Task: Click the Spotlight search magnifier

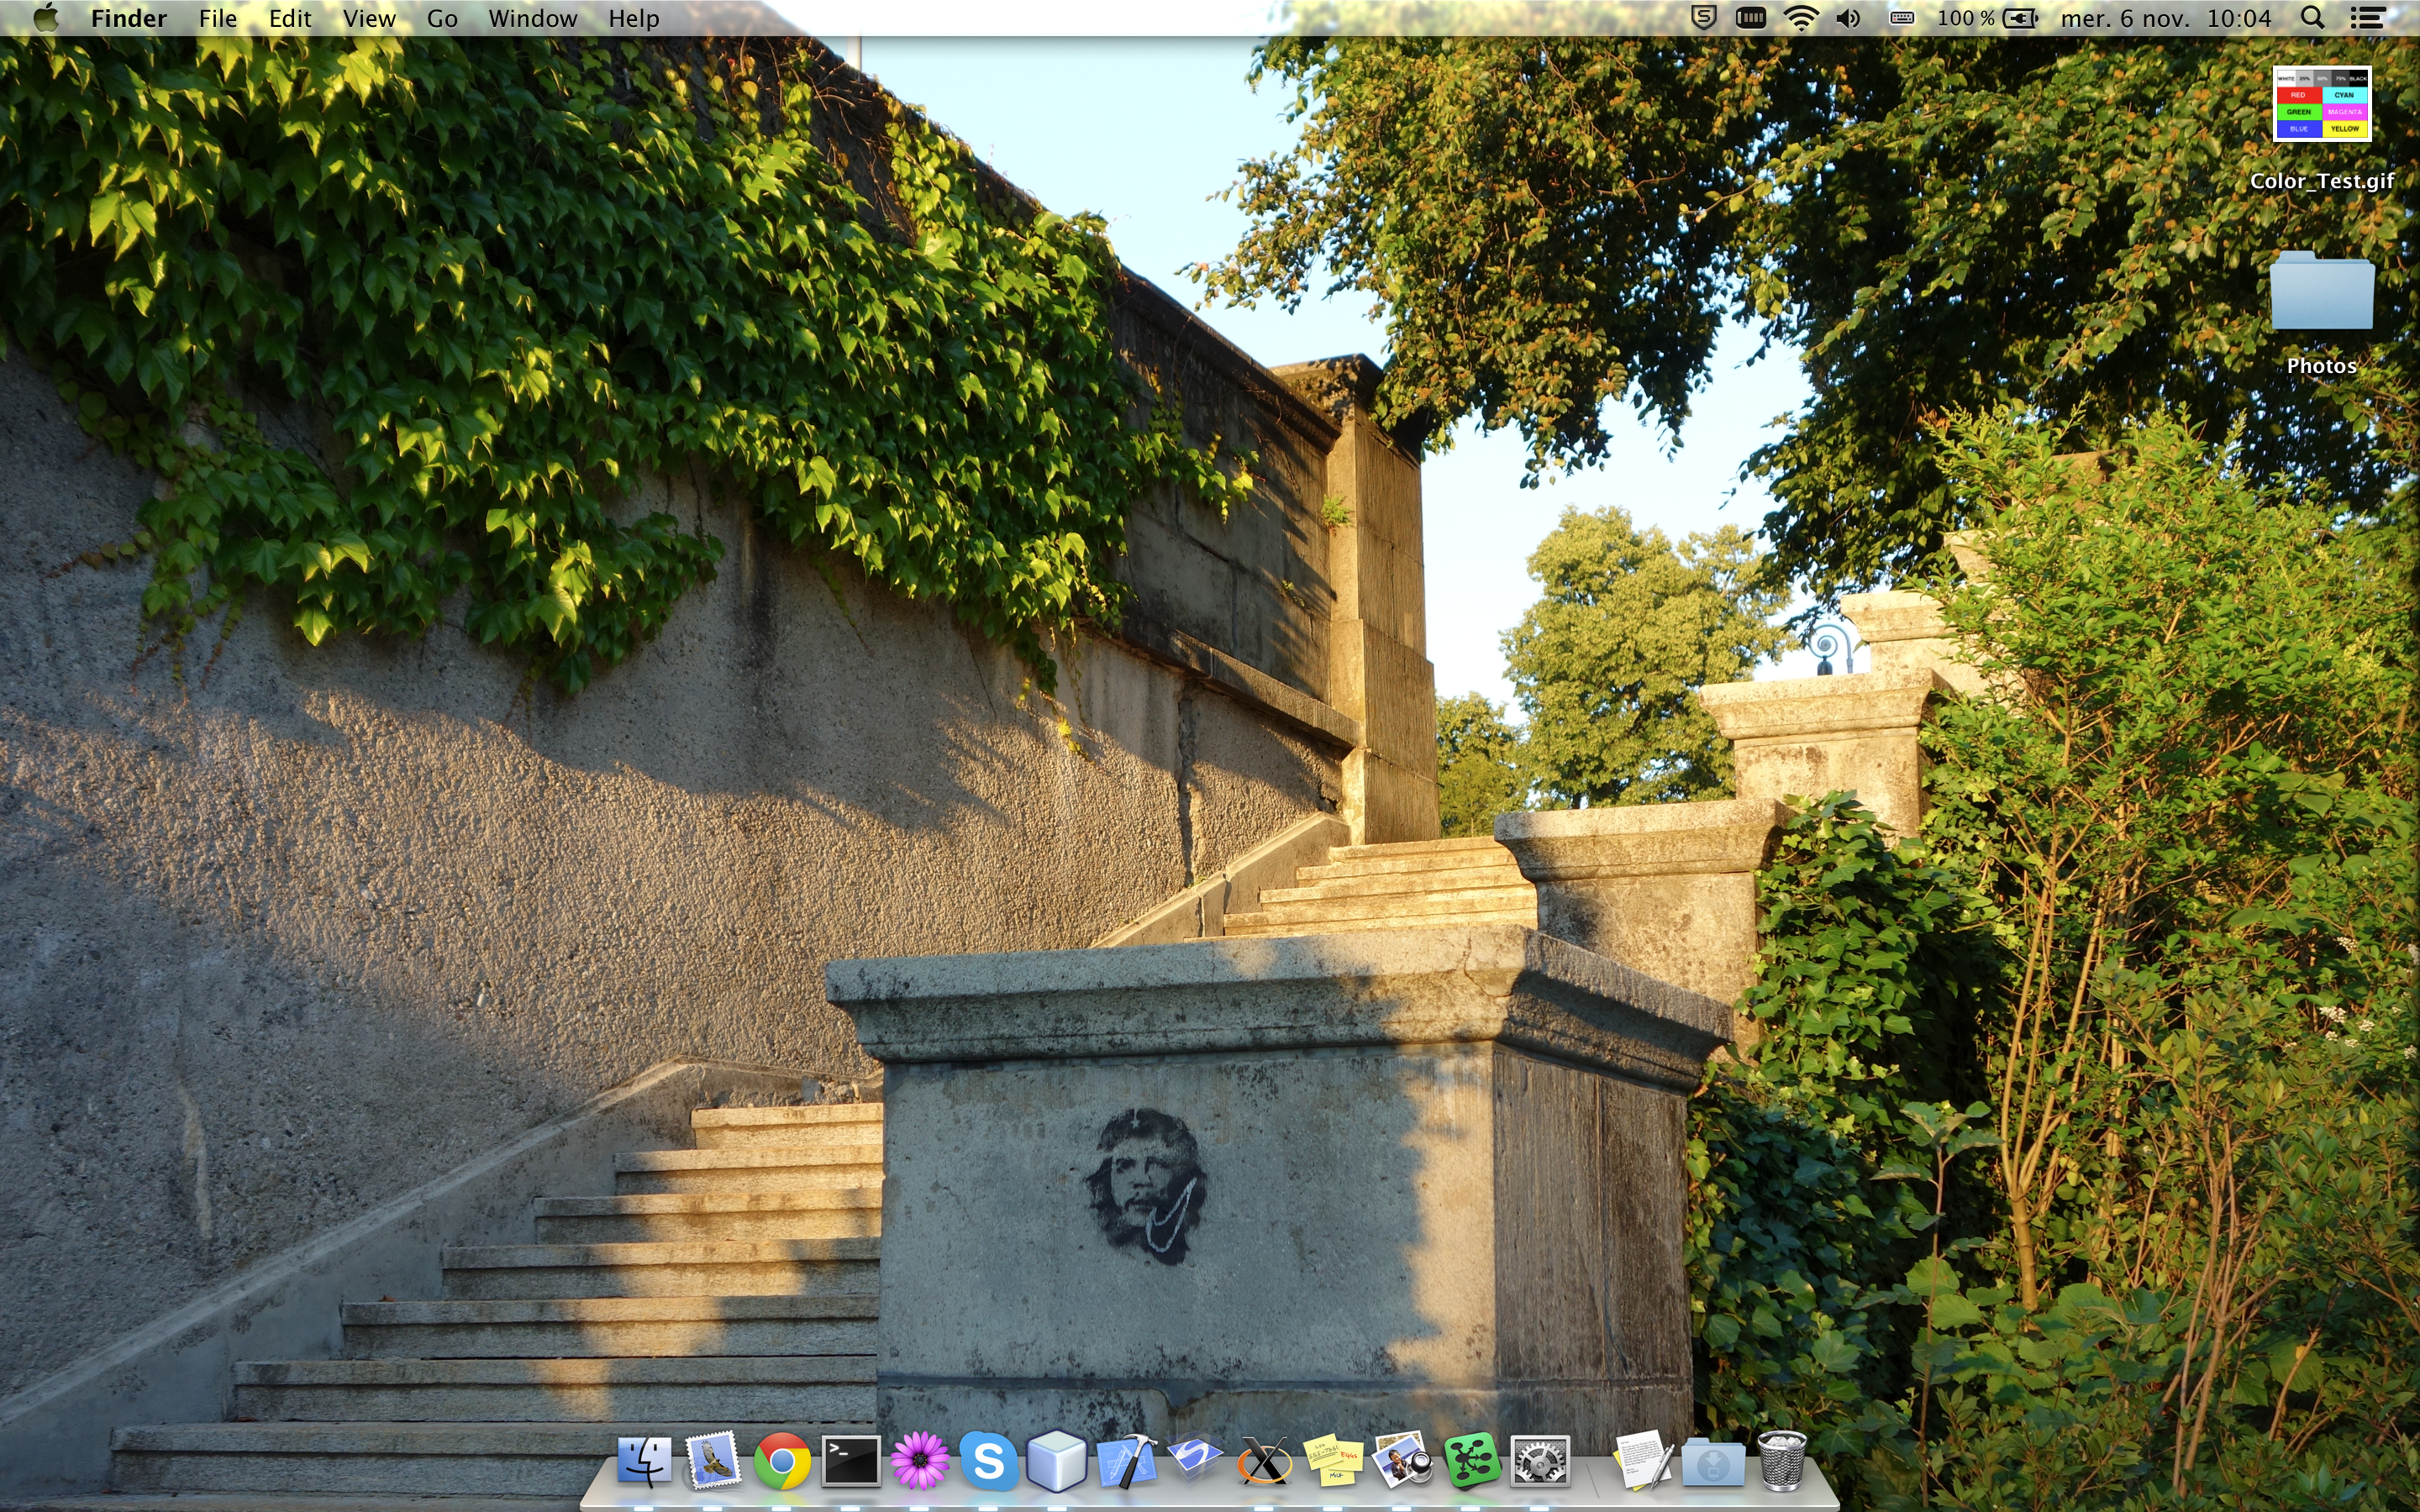Action: point(2312,18)
